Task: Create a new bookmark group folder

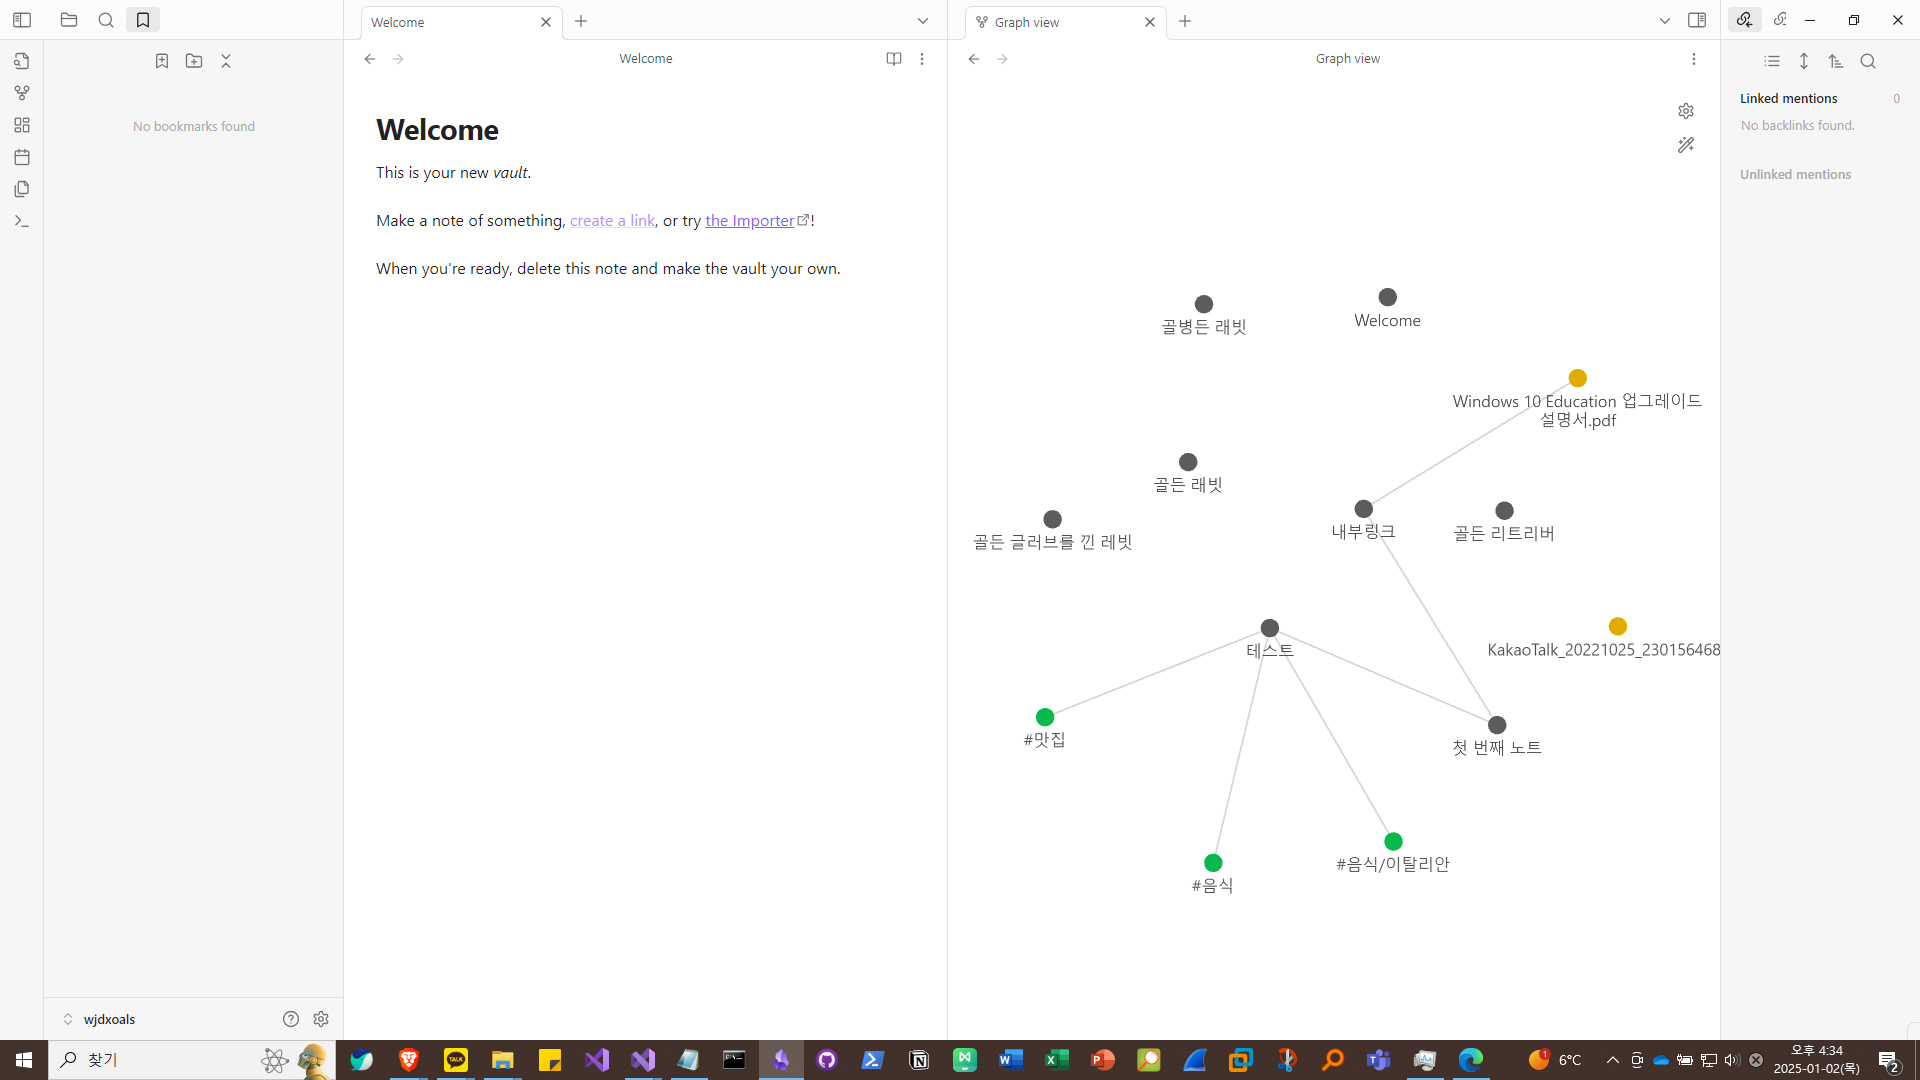Action: pos(194,61)
